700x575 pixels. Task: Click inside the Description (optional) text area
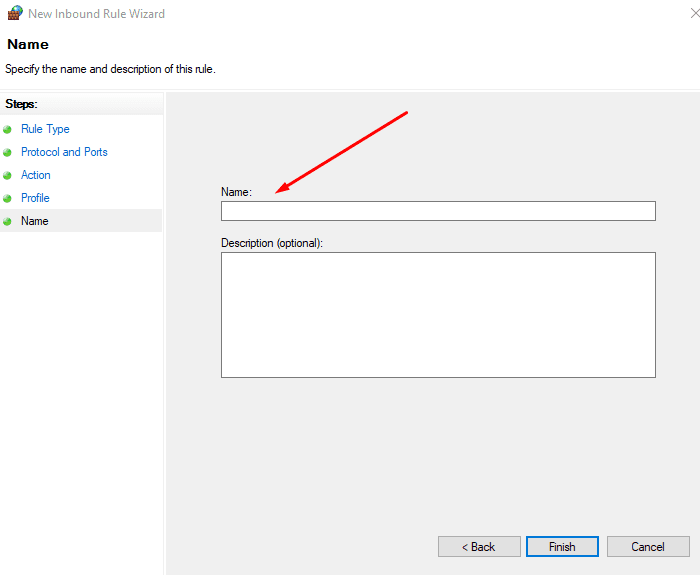[x=438, y=315]
